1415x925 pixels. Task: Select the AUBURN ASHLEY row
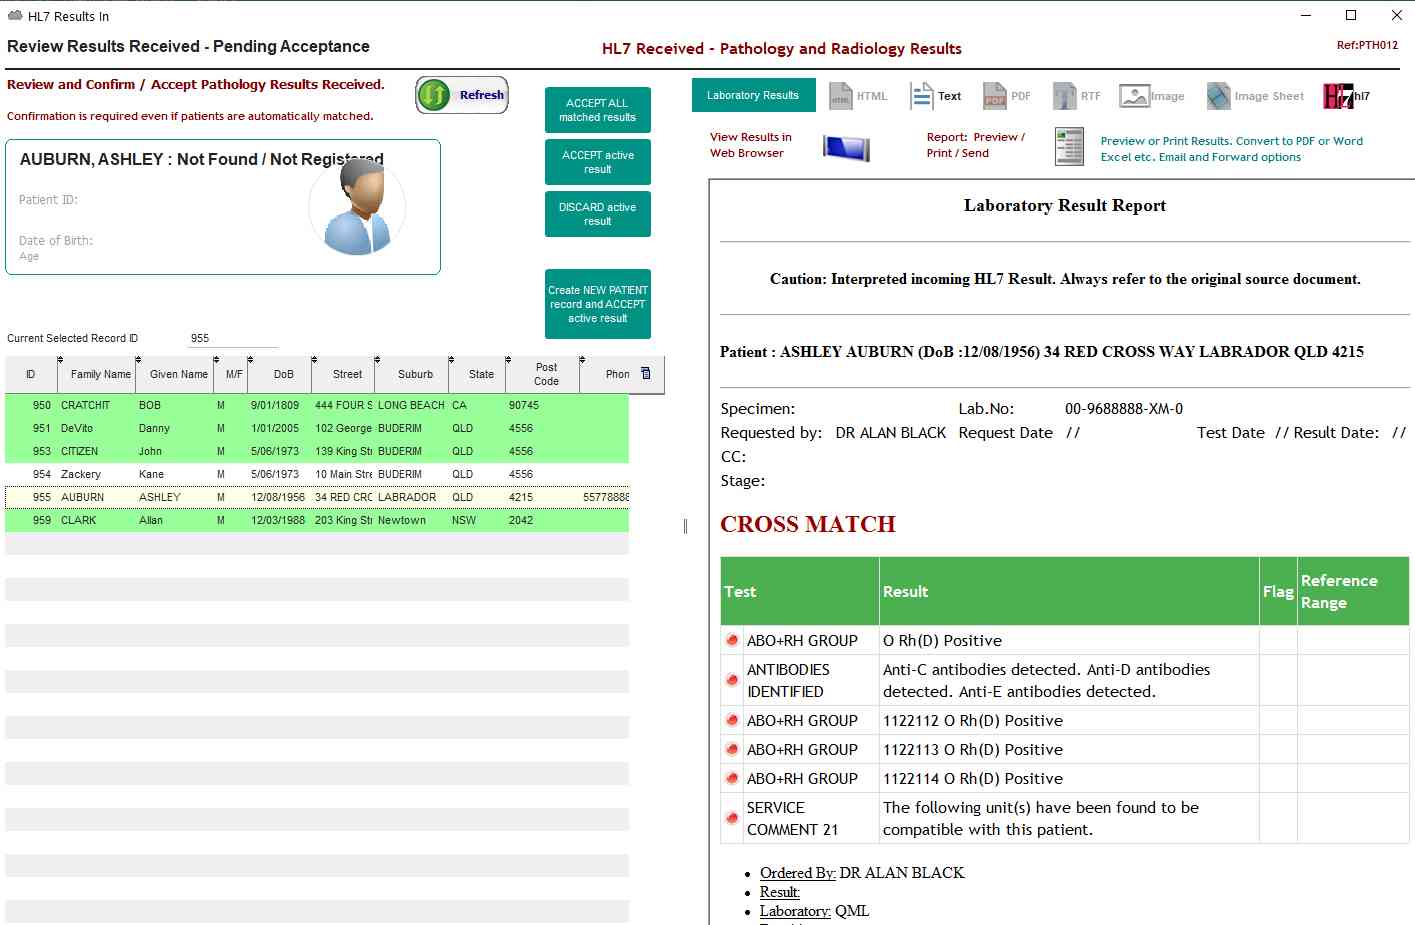click(x=317, y=497)
